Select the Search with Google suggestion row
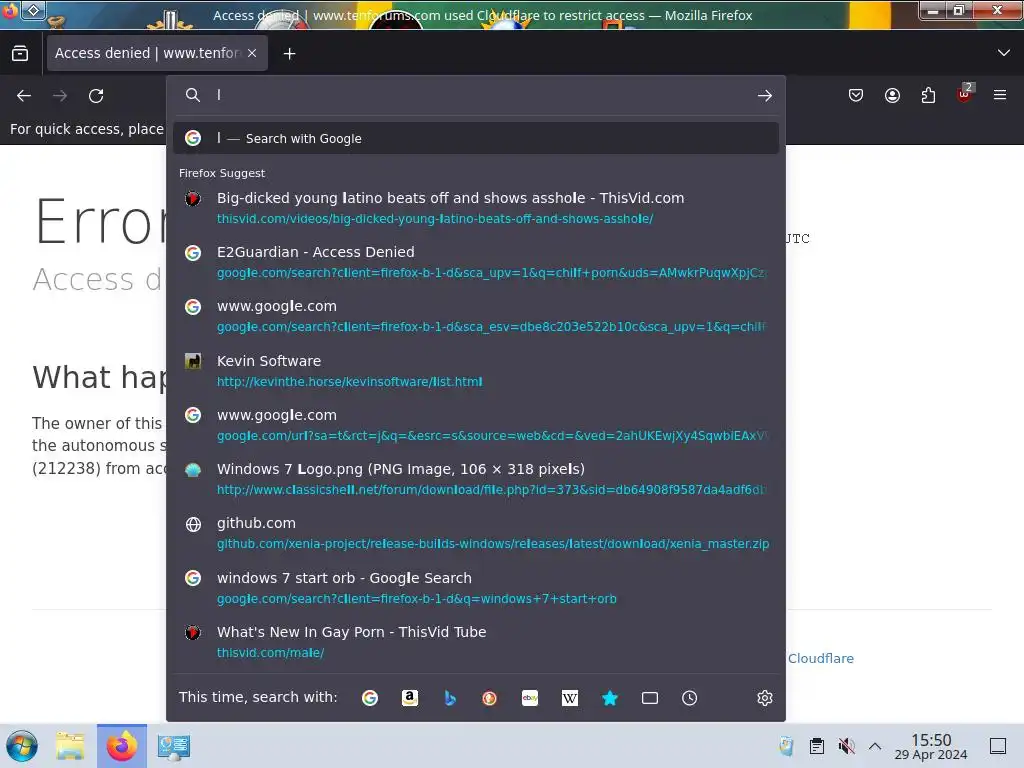Image resolution: width=1024 pixels, height=768 pixels. pos(476,138)
